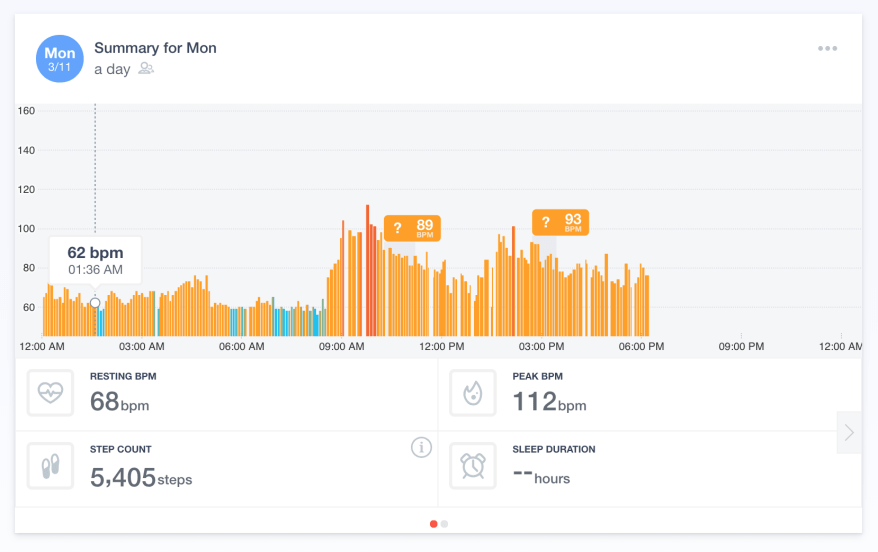Image resolution: width=878 pixels, height=552 pixels.
Task: Open the step count info icon
Action: pos(421,447)
